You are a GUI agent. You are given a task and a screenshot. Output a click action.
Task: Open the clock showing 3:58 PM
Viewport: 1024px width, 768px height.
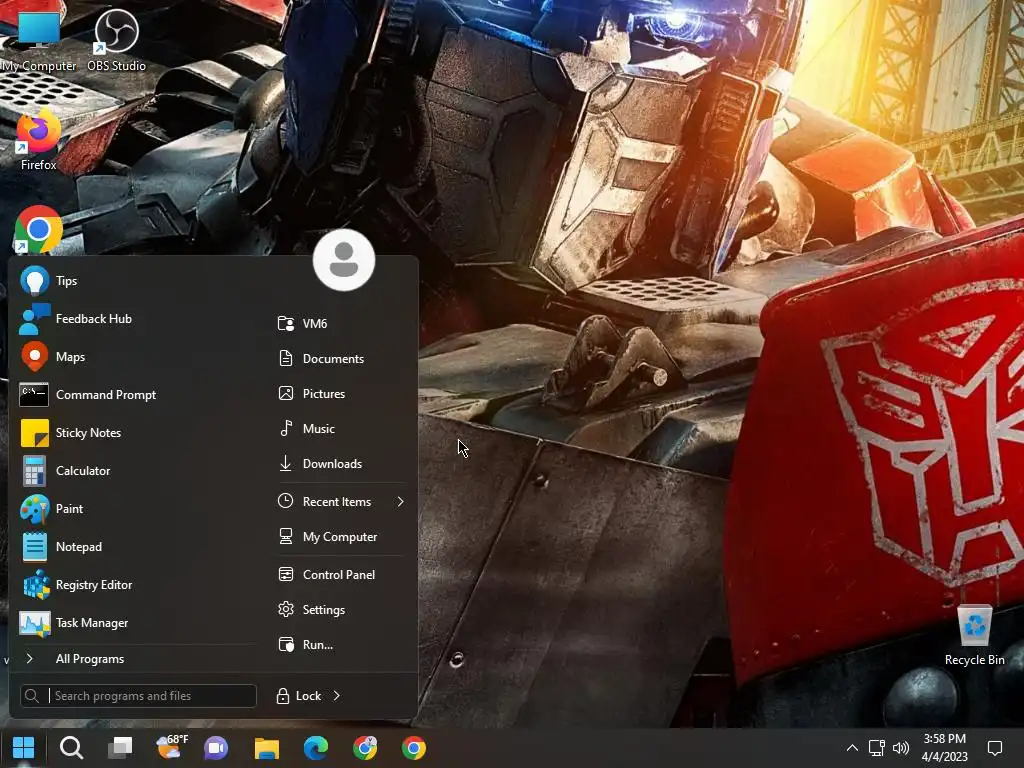click(944, 748)
